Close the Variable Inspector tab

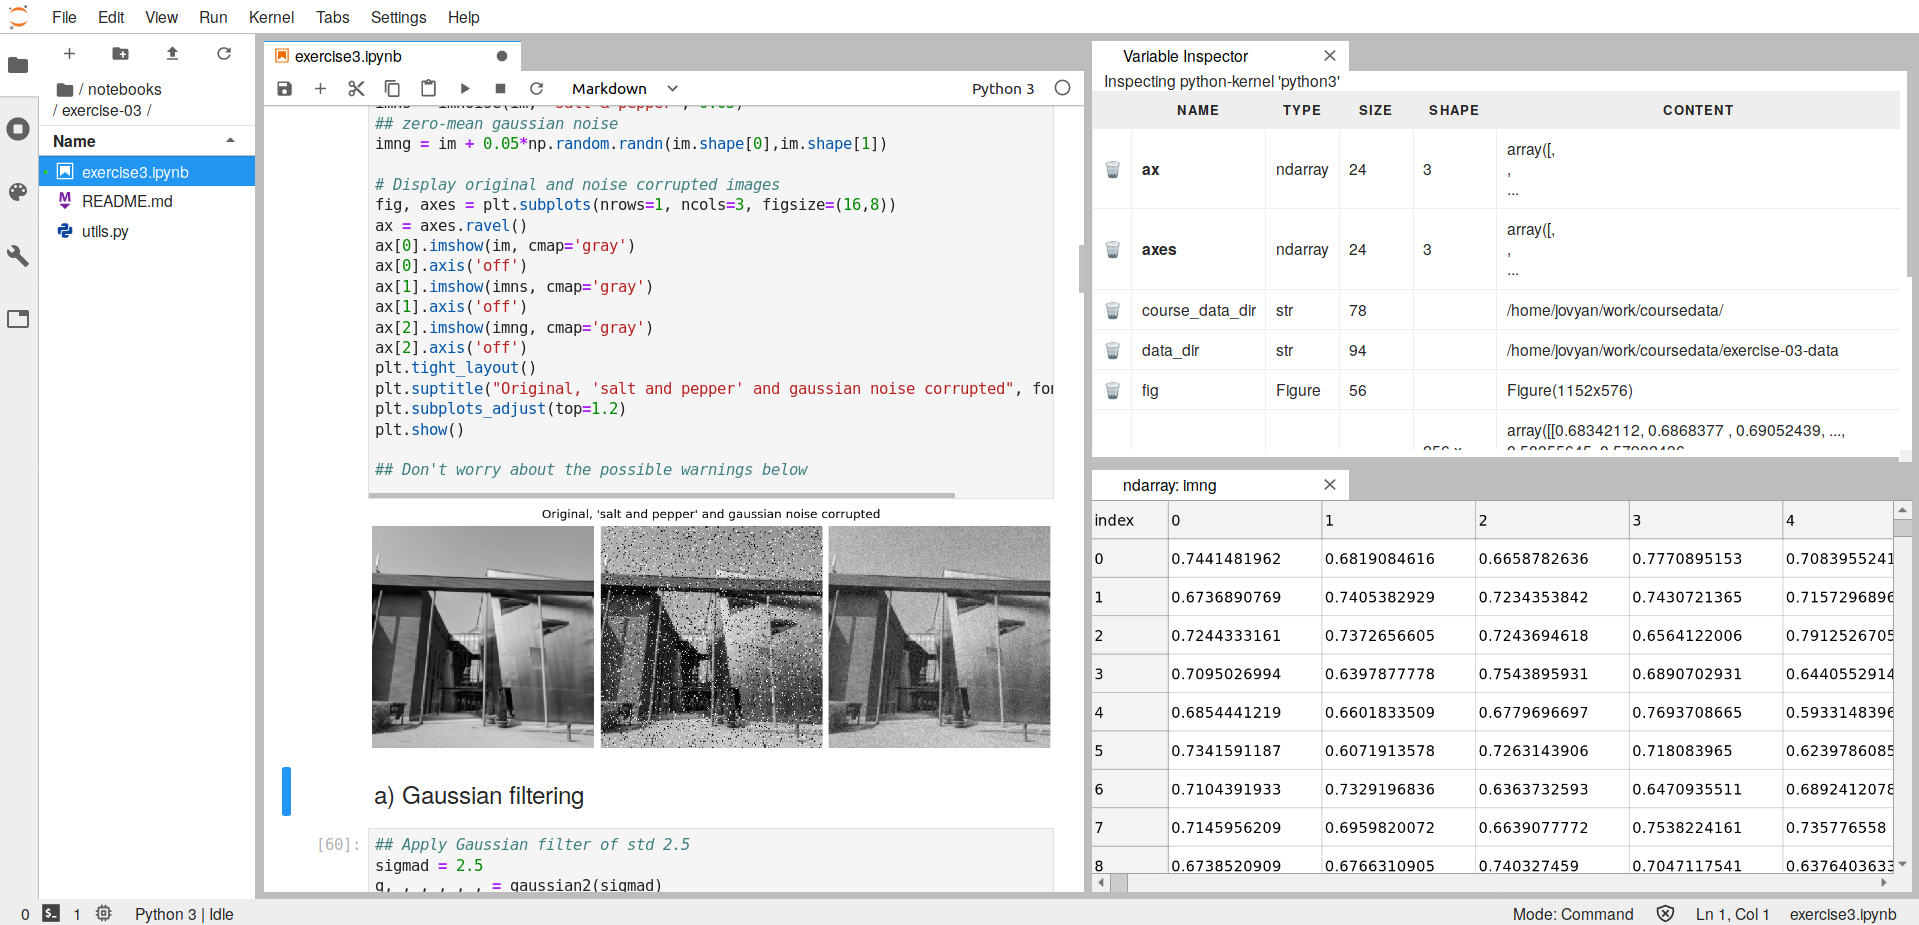1329,56
